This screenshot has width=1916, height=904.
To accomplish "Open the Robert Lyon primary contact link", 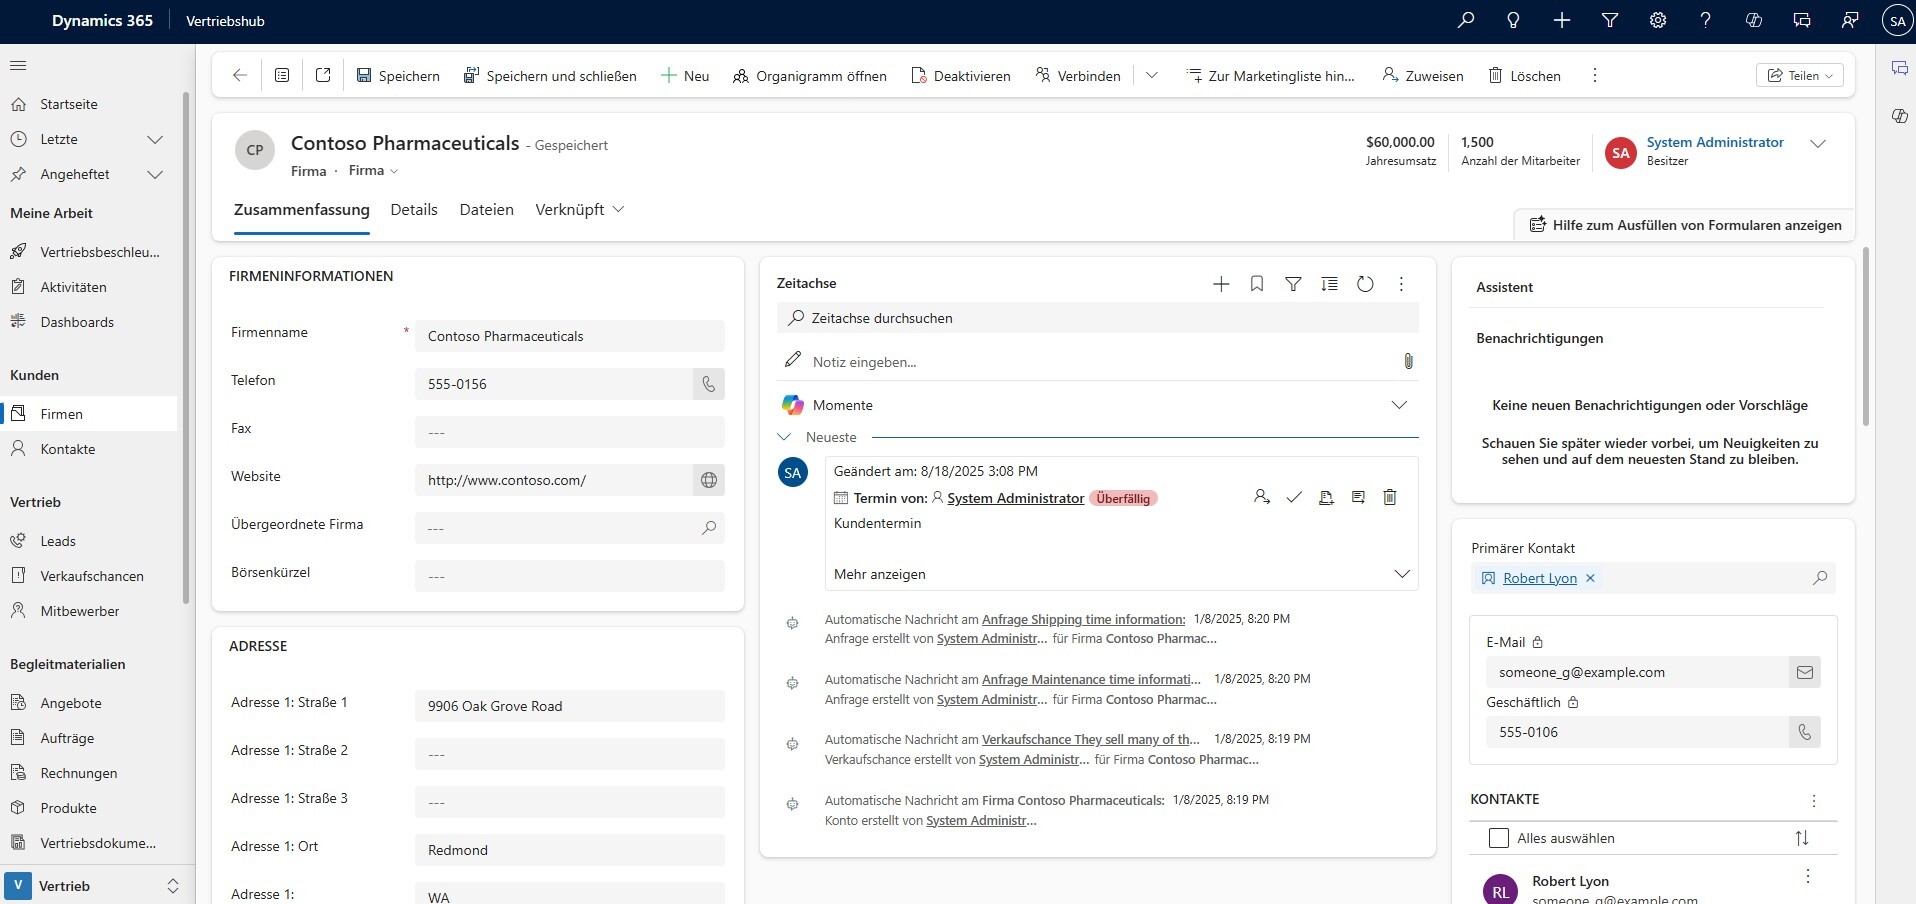I will (1539, 578).
